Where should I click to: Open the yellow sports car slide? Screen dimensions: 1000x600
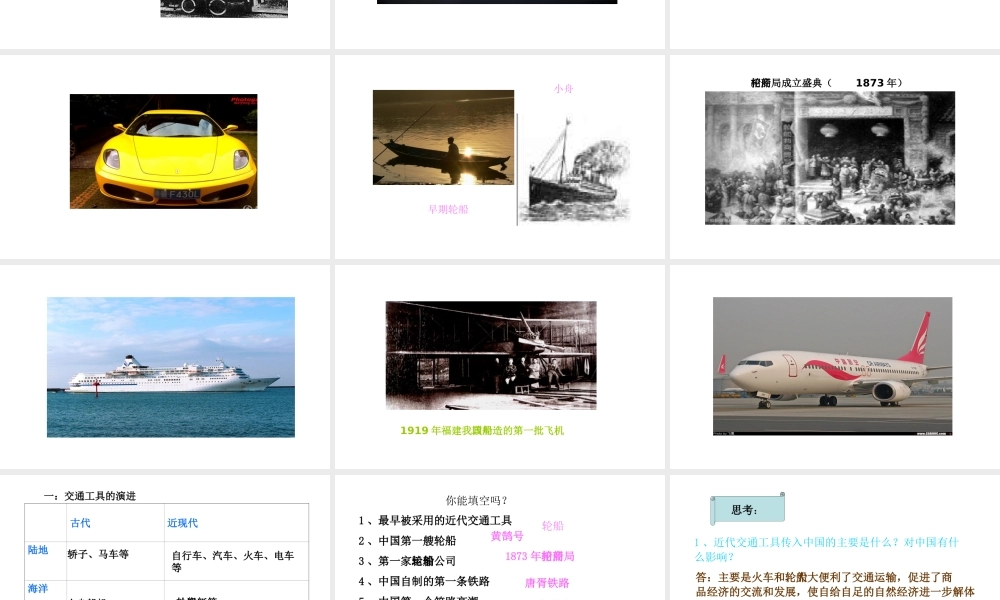163,151
